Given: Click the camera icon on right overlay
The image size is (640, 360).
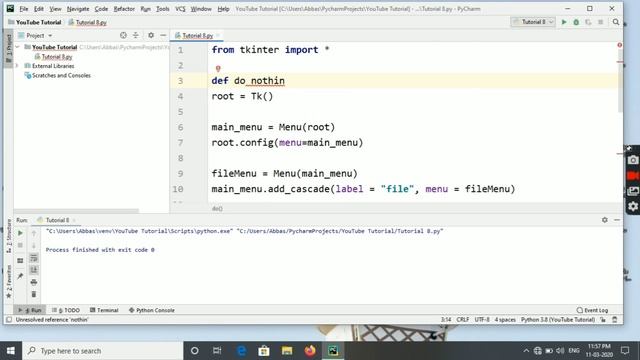Looking at the screenshot, I should click(x=633, y=160).
